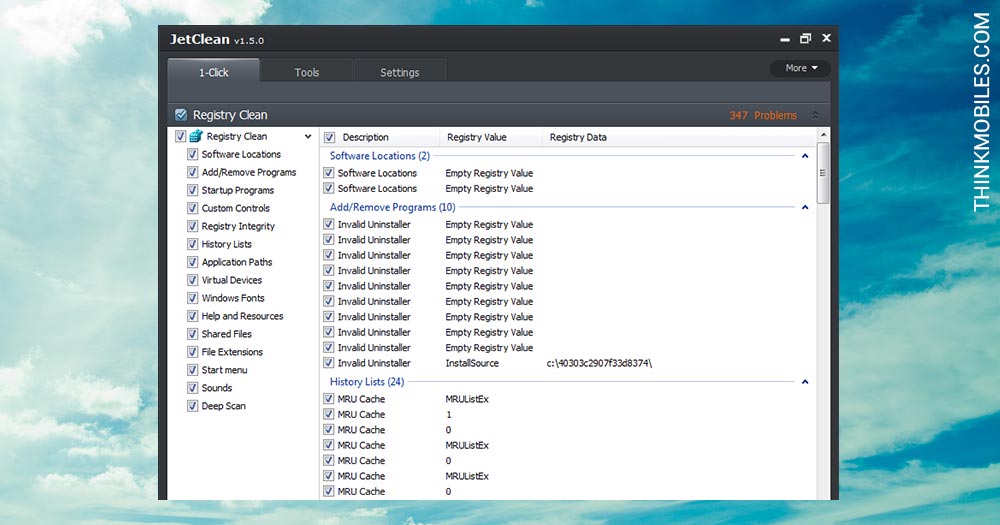Collapse the Registry Clean section with double chevron
This screenshot has width=1000, height=525.
(815, 115)
